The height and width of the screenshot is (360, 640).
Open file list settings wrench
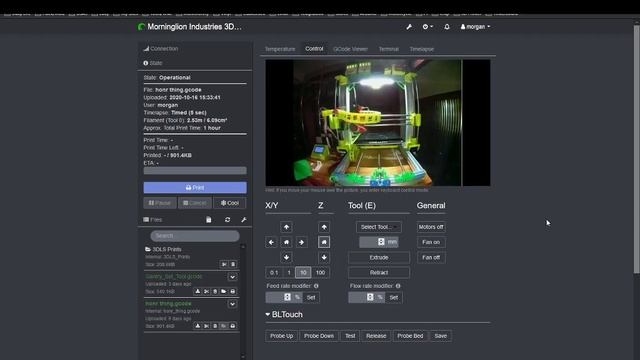click(244, 220)
